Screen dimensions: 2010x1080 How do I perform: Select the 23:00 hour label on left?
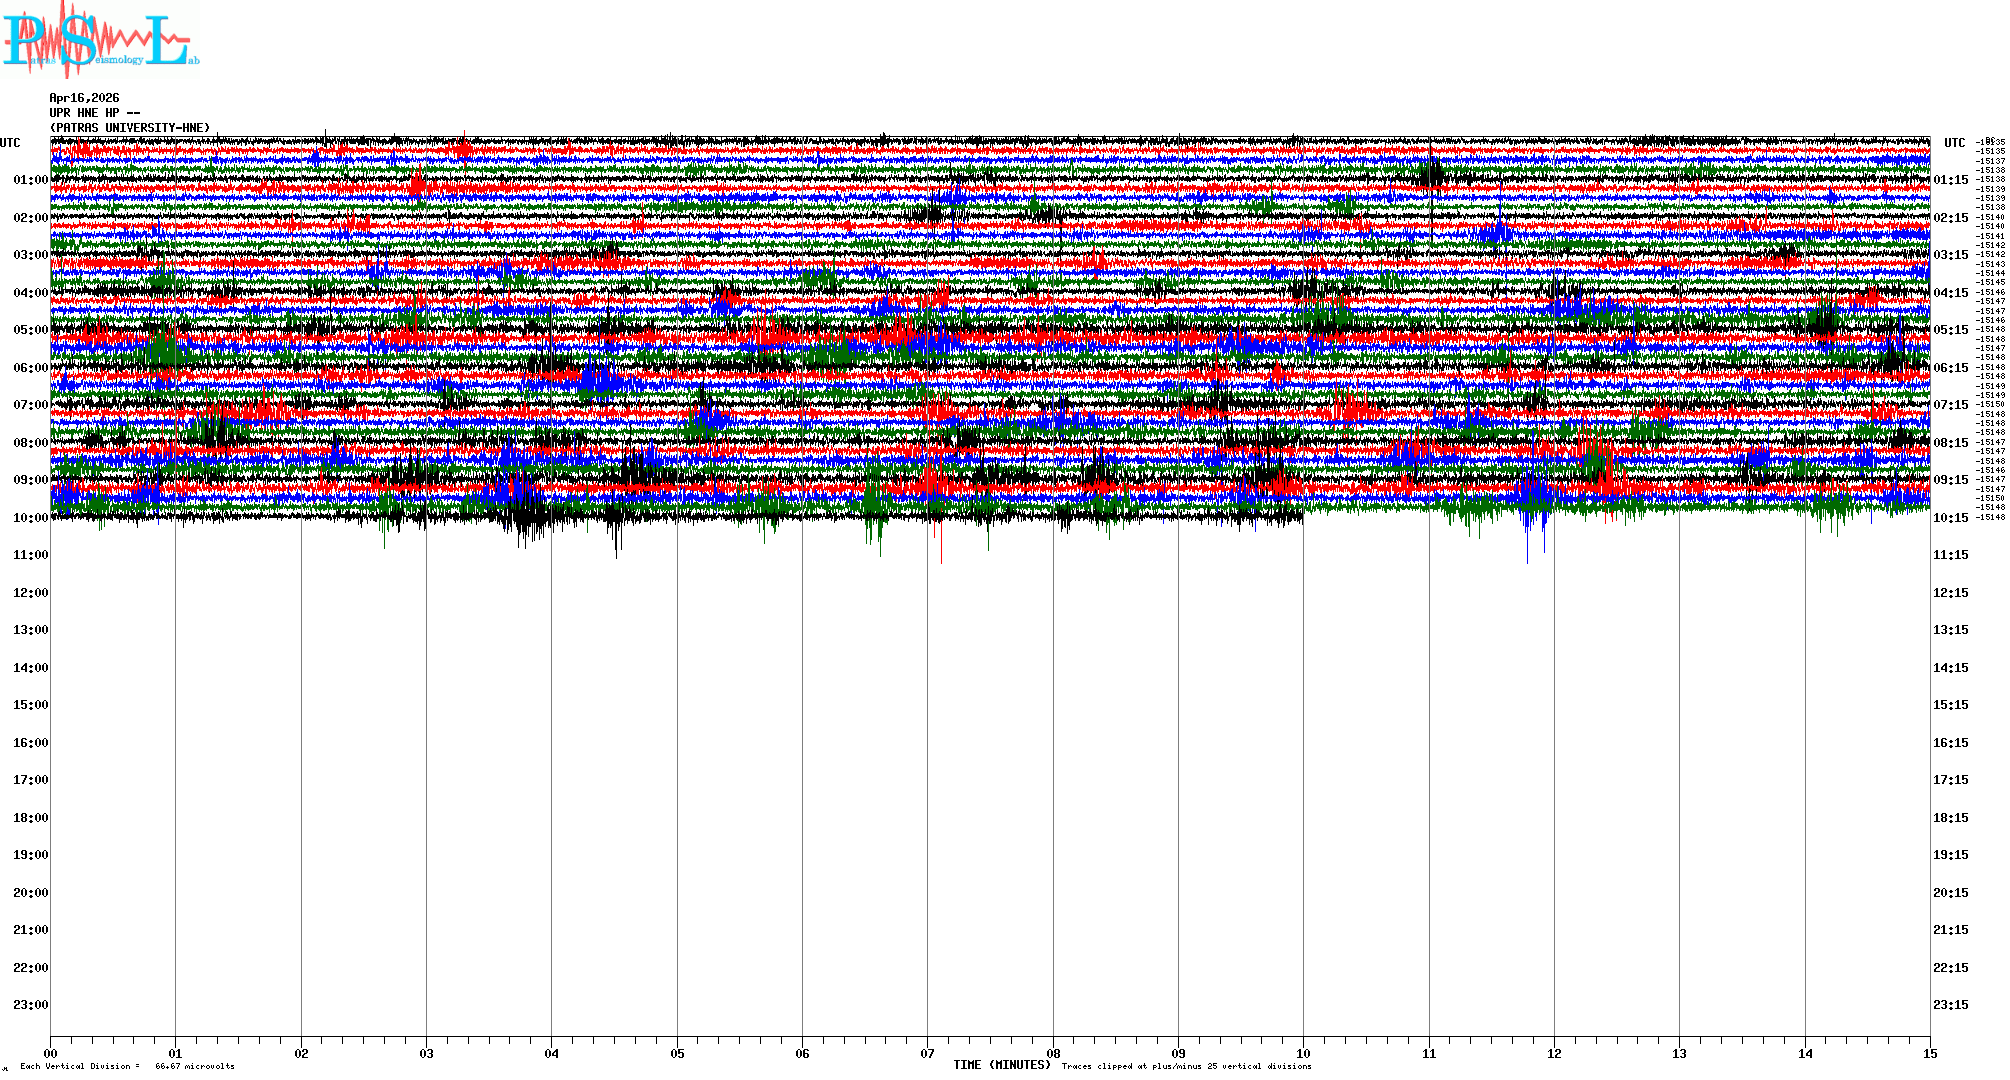[30, 1005]
